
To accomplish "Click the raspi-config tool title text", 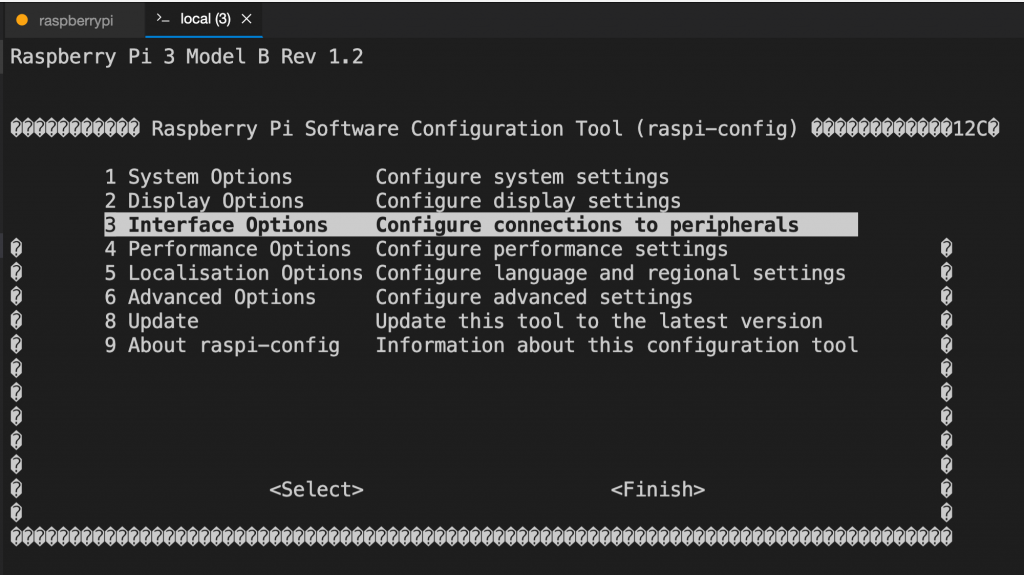I will coord(475,129).
